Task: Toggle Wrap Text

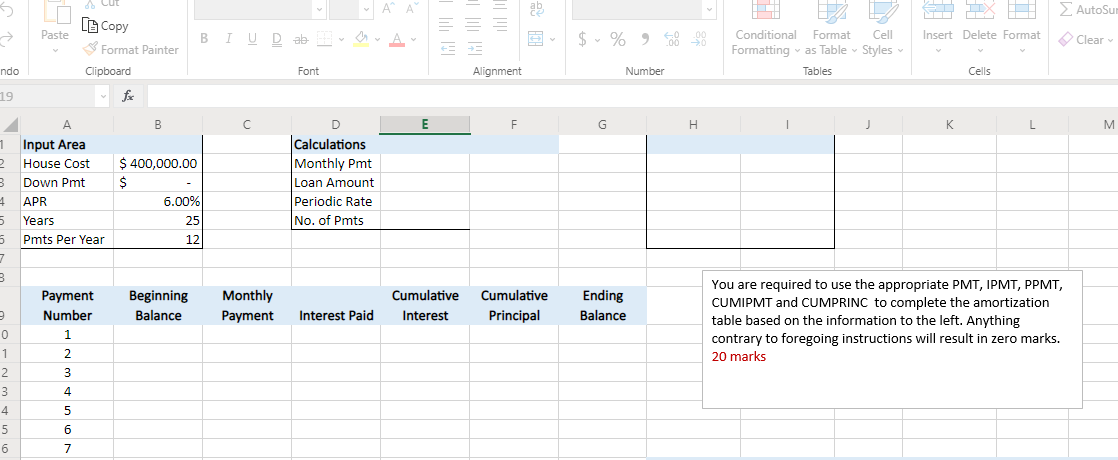Action: (535, 8)
